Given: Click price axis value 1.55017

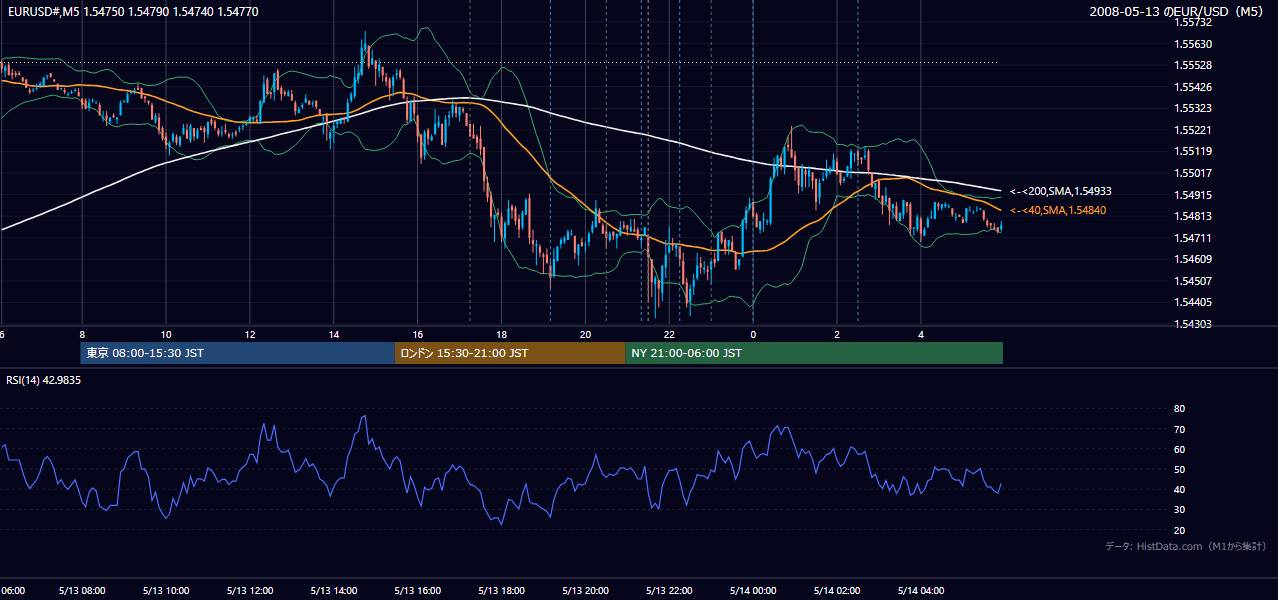Looking at the screenshot, I should coord(1194,173).
